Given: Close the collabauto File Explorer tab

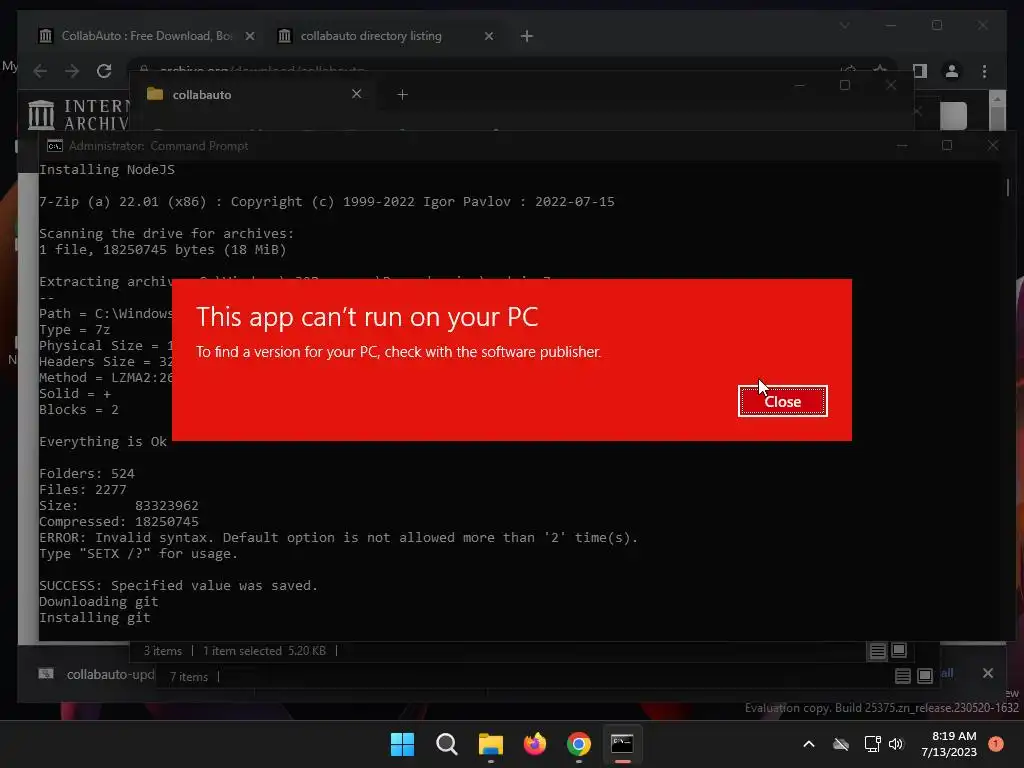Looking at the screenshot, I should [x=357, y=94].
